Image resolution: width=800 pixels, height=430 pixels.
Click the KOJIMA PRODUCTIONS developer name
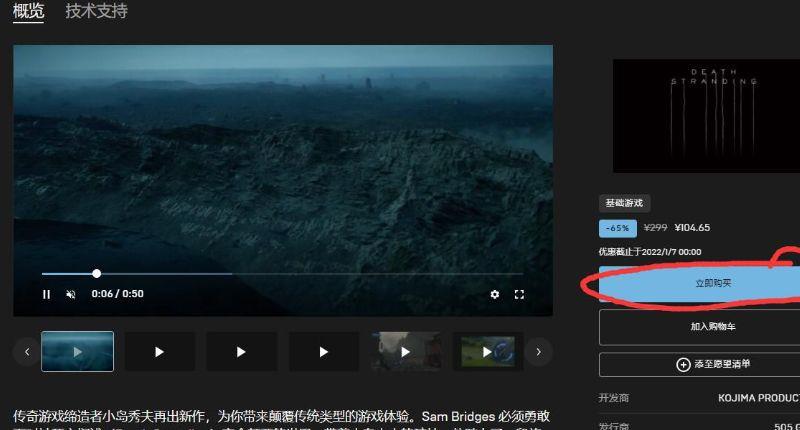(x=759, y=398)
